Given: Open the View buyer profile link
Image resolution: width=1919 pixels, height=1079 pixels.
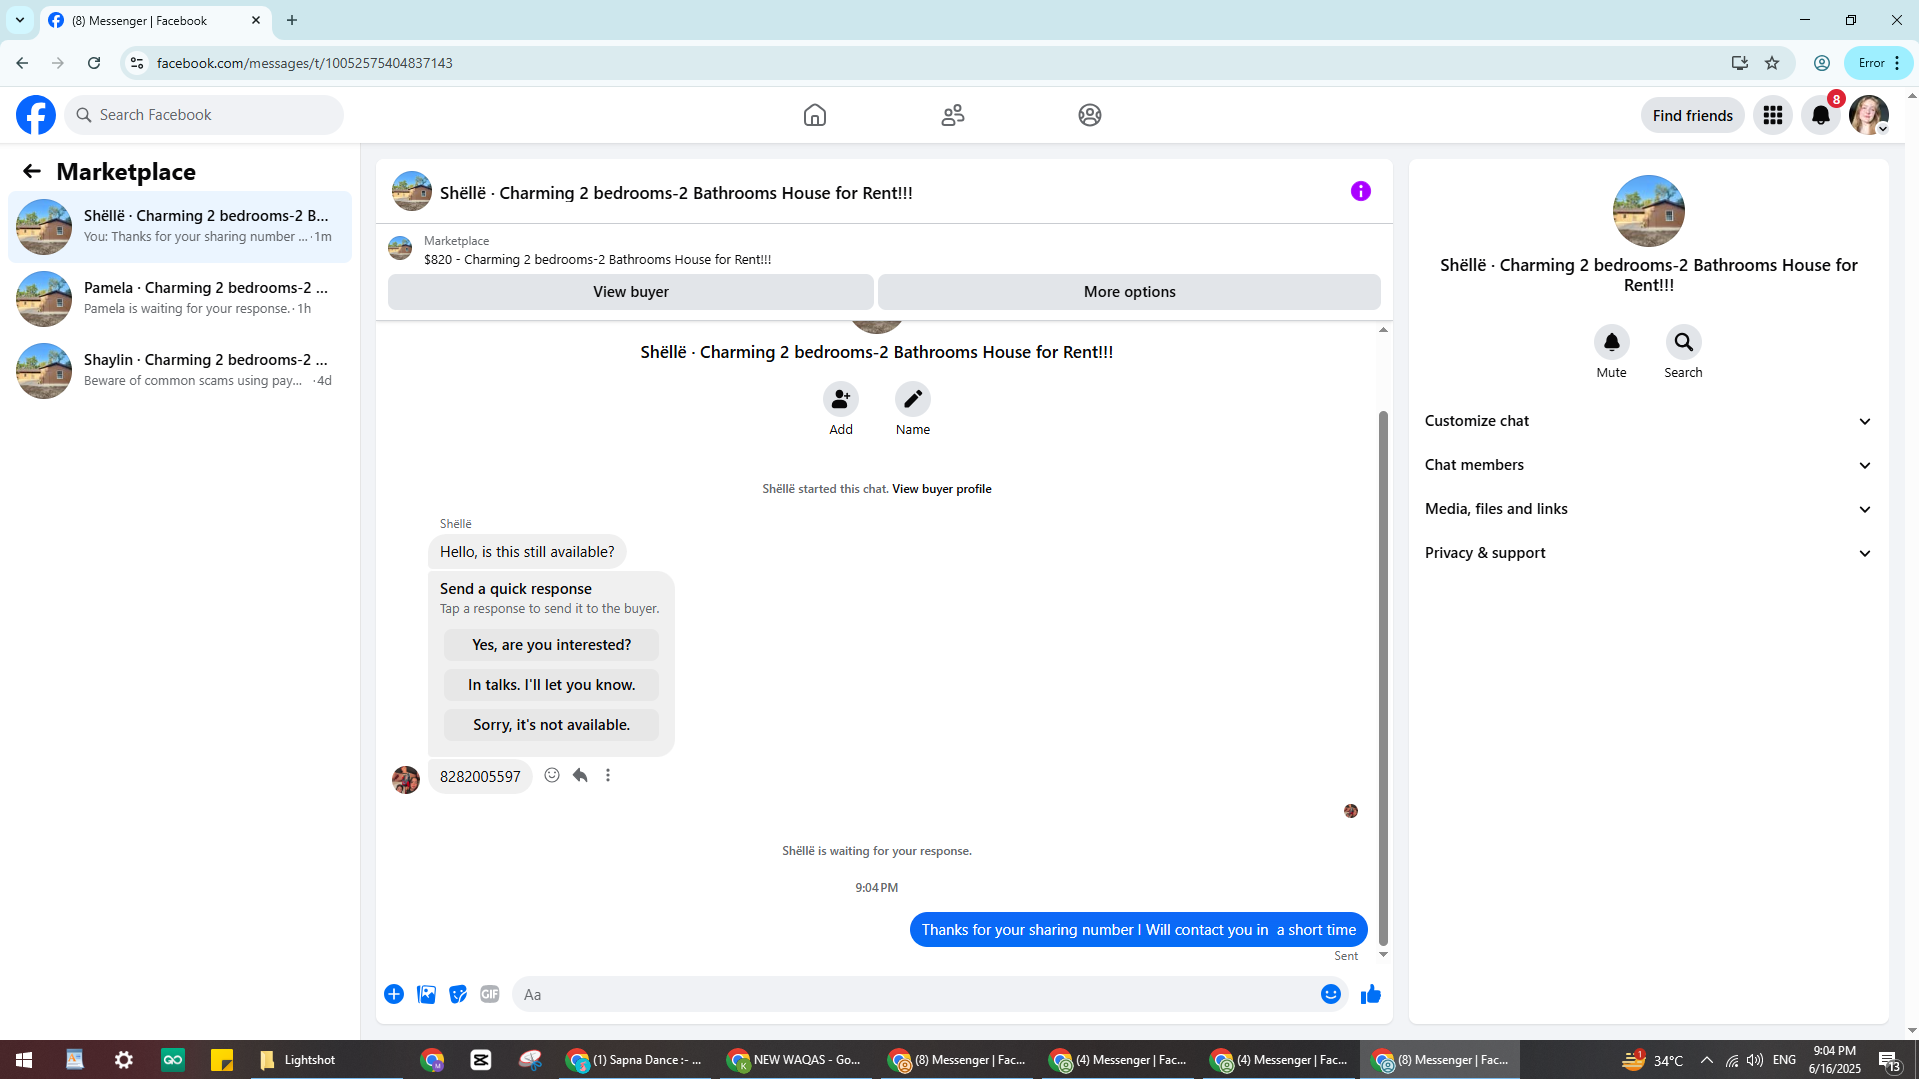Looking at the screenshot, I should tap(942, 489).
